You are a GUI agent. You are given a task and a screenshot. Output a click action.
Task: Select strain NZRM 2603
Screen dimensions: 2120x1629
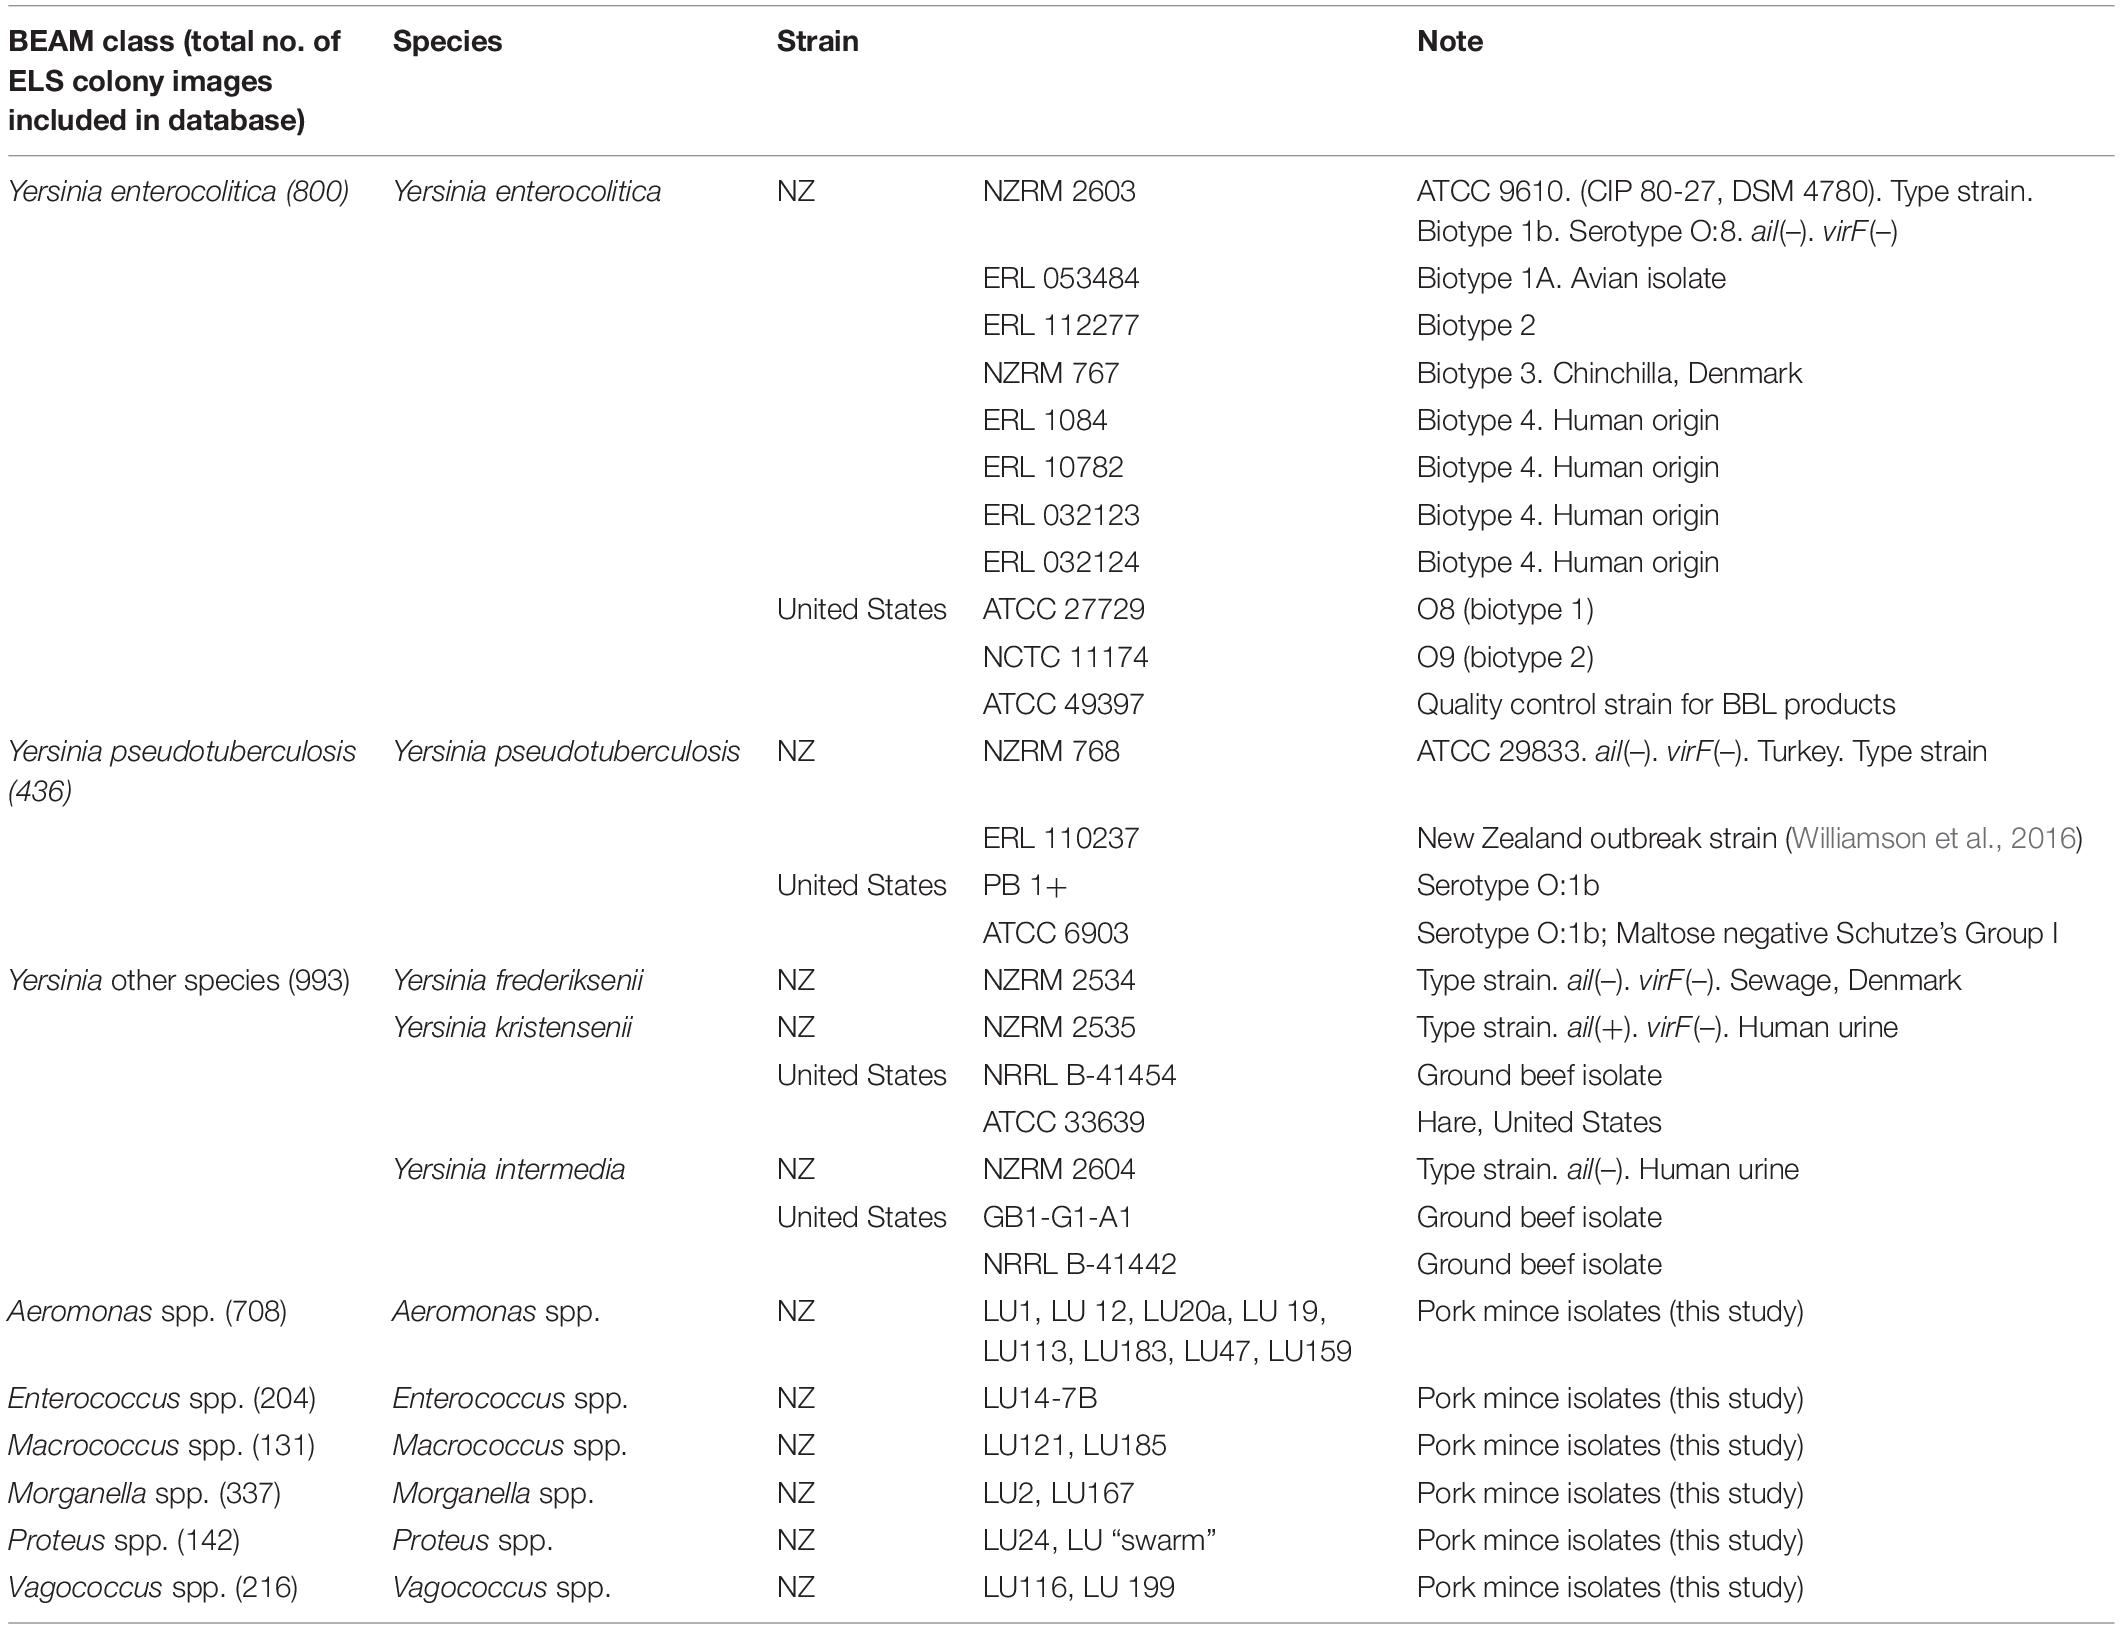click(1059, 191)
